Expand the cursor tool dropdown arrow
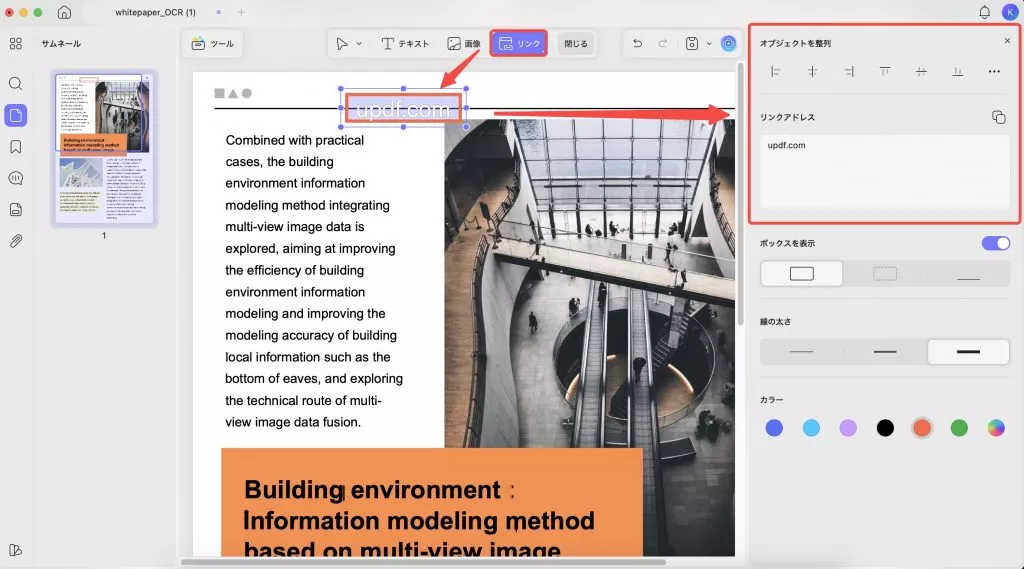This screenshot has width=1024, height=569. pyautogui.click(x=359, y=44)
